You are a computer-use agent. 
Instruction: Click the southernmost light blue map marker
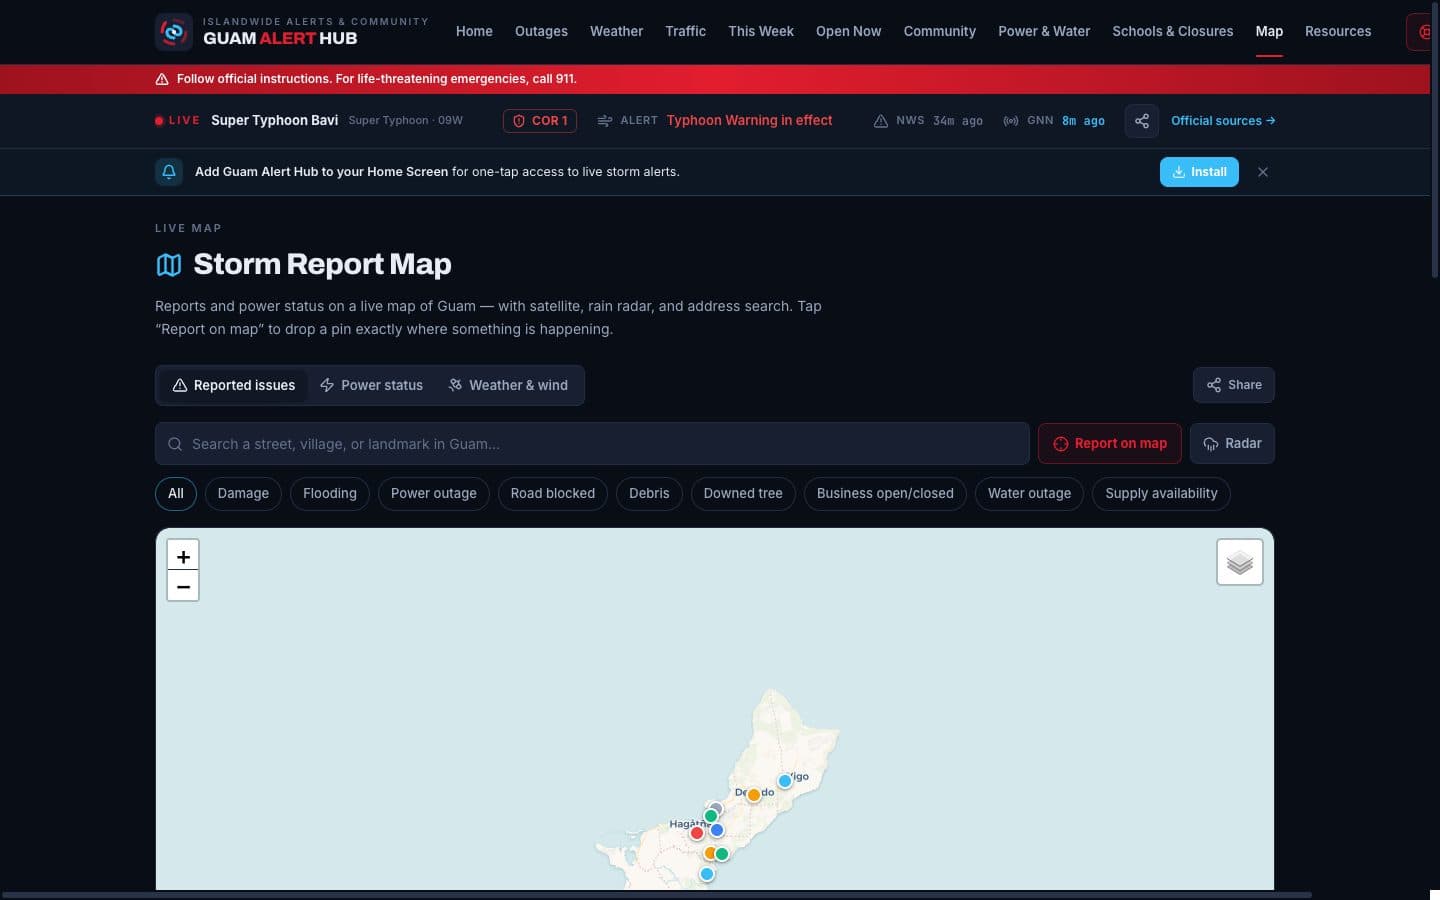(707, 874)
